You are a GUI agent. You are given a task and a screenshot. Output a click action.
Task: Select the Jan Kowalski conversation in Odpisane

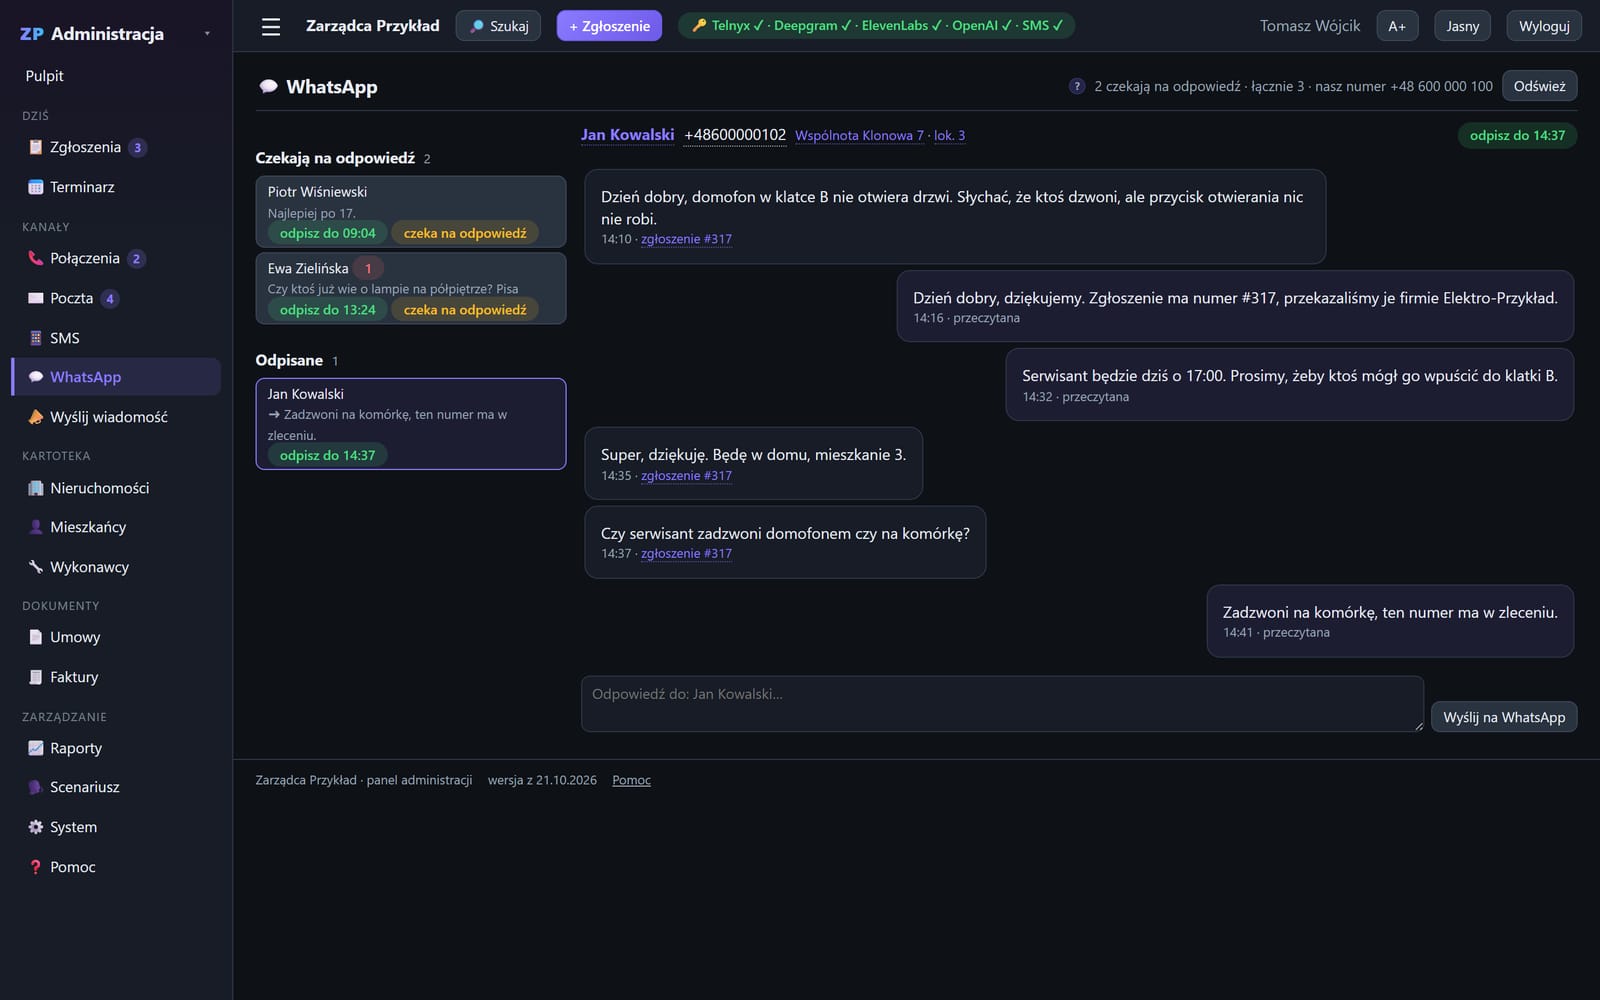(x=411, y=424)
